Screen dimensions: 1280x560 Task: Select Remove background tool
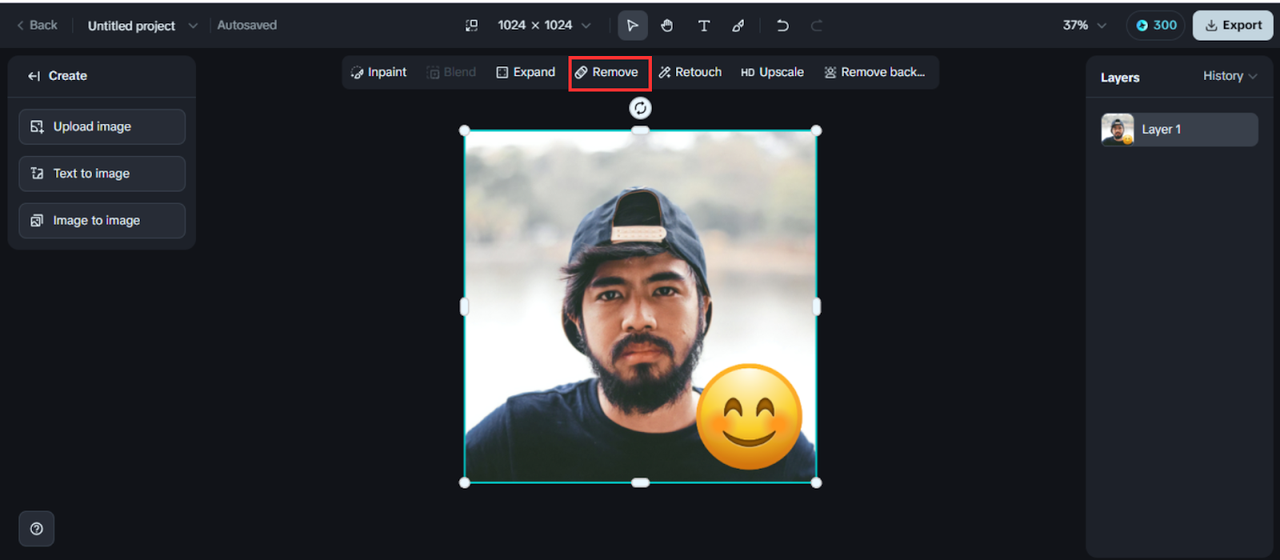coord(875,72)
